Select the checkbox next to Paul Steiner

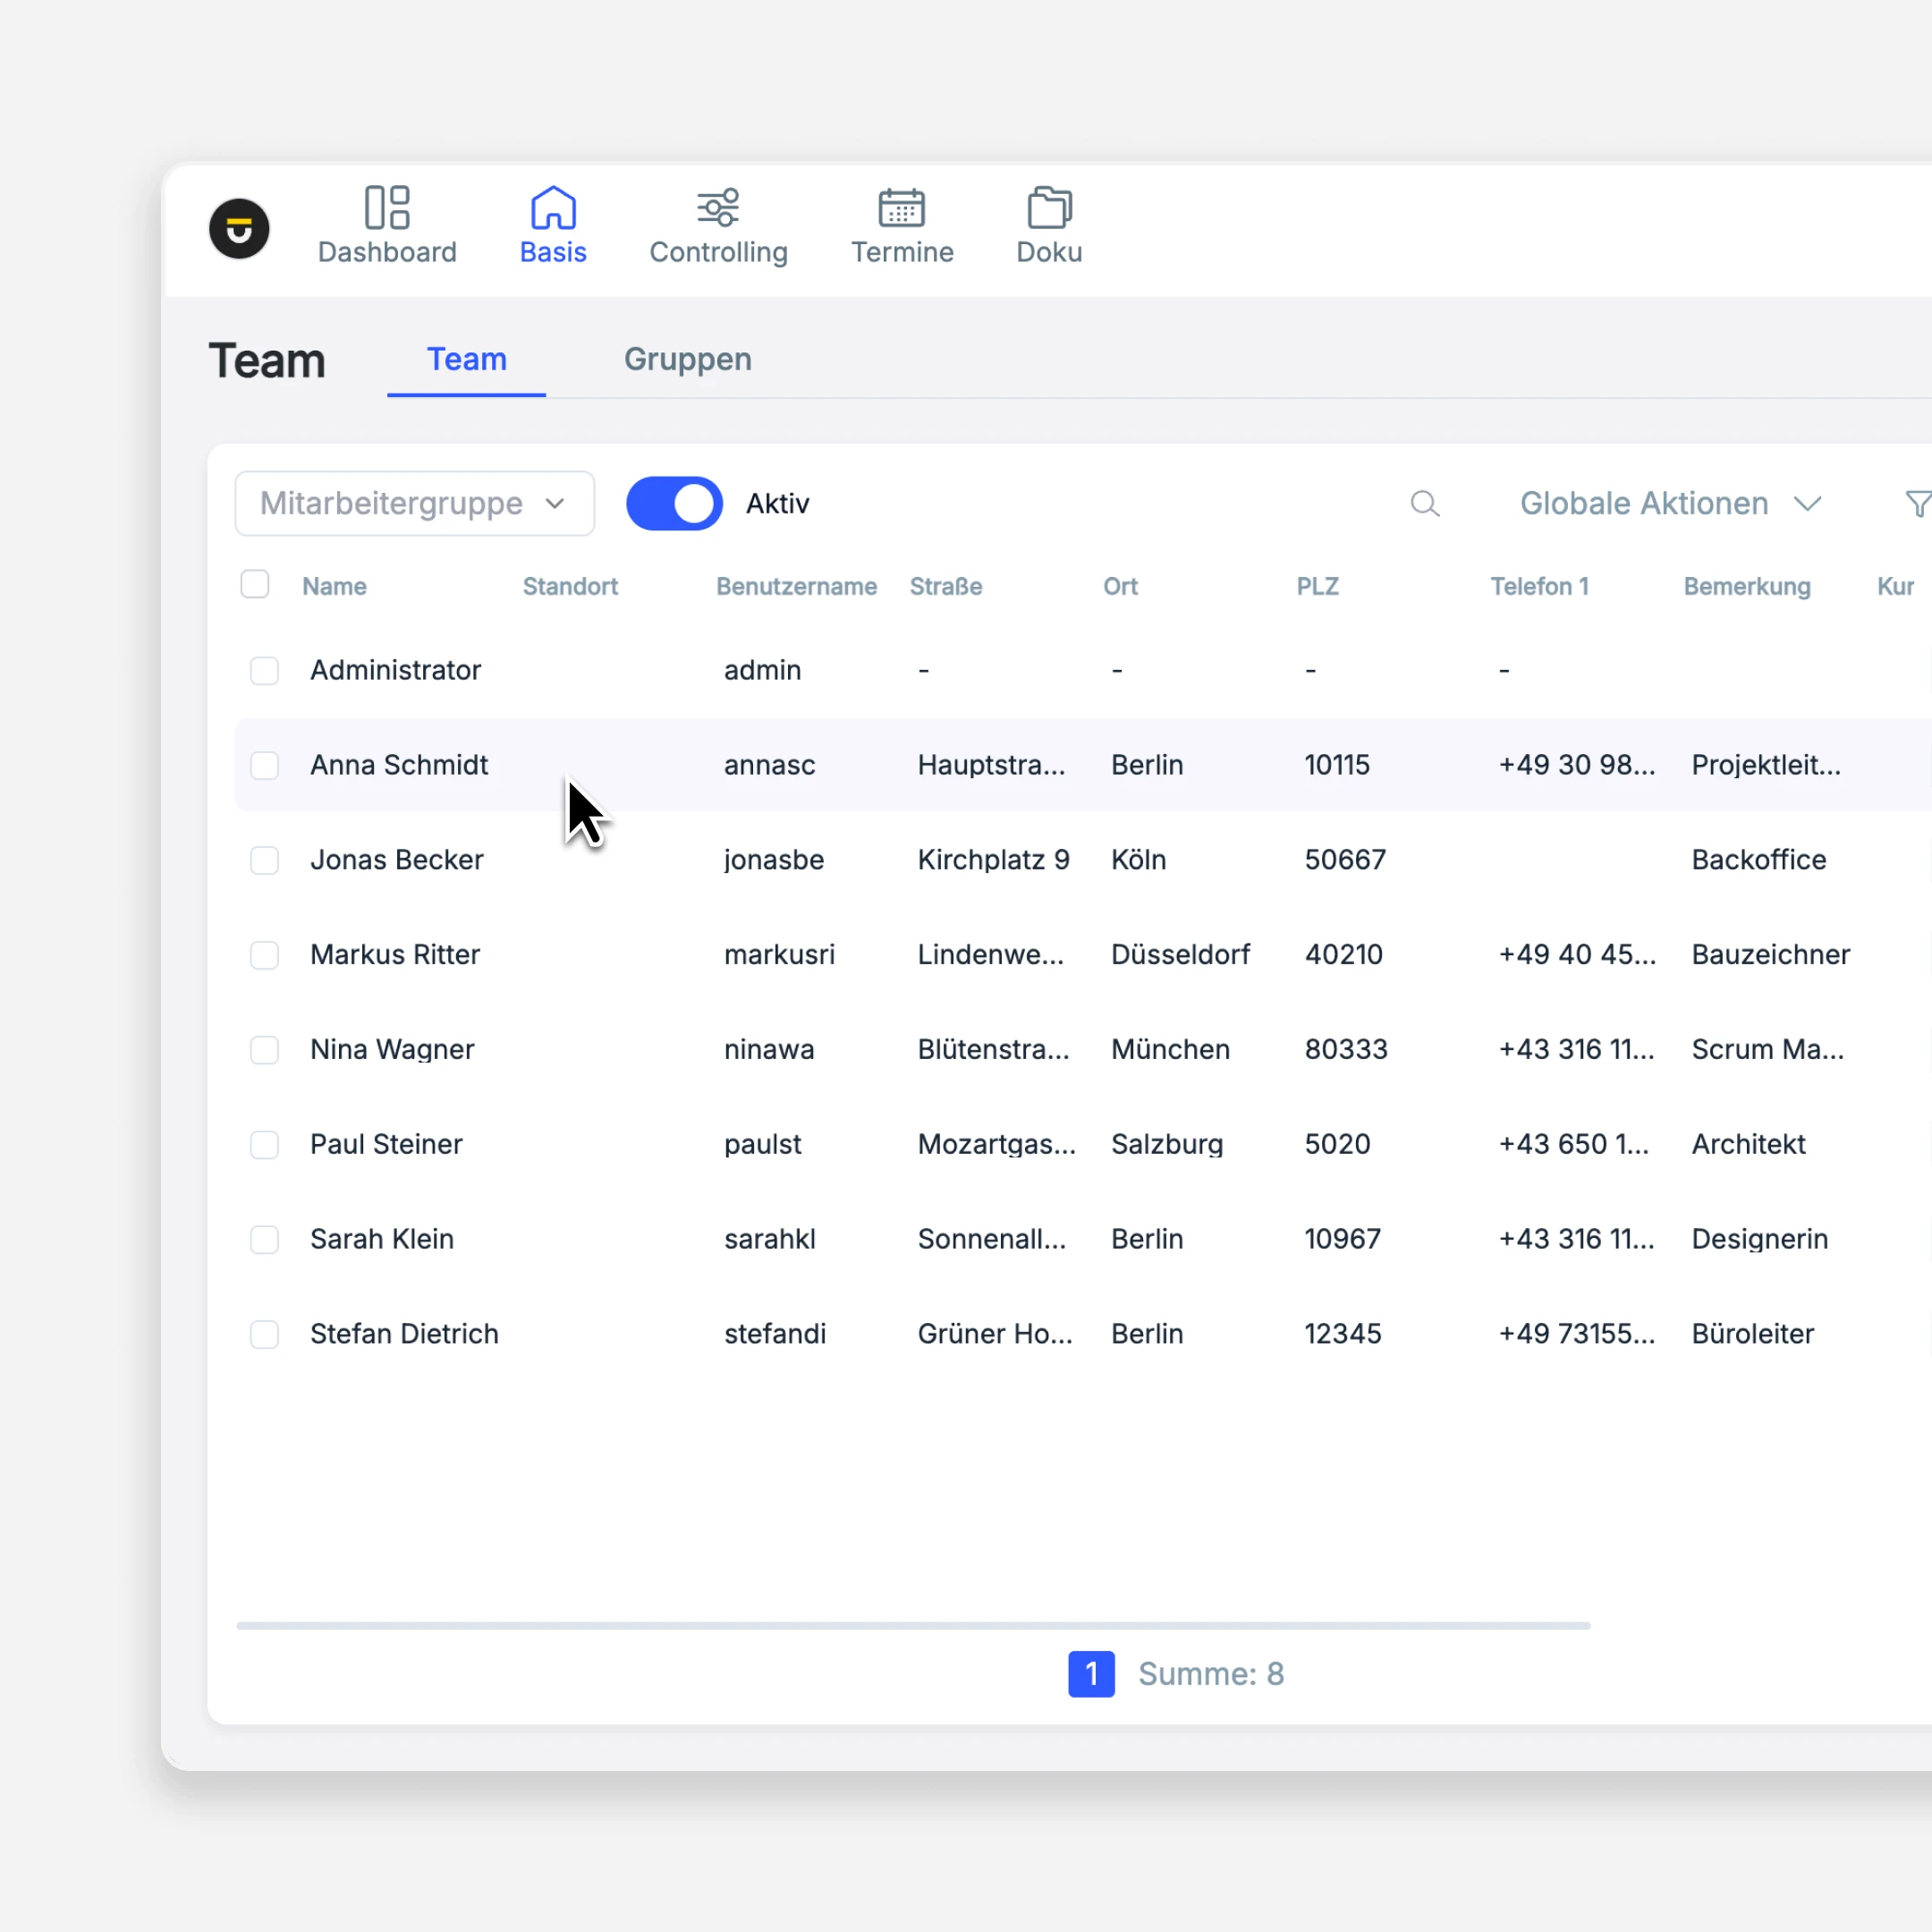(264, 1145)
